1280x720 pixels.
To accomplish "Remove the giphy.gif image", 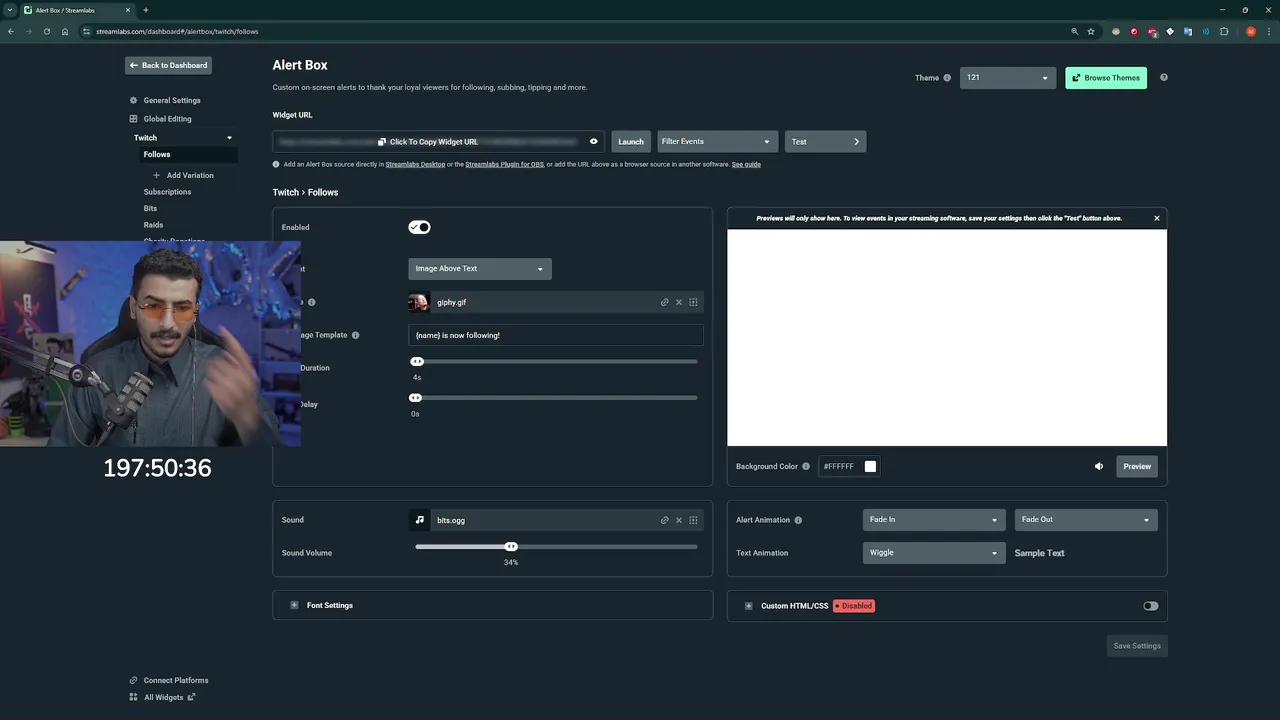I will coord(679,302).
